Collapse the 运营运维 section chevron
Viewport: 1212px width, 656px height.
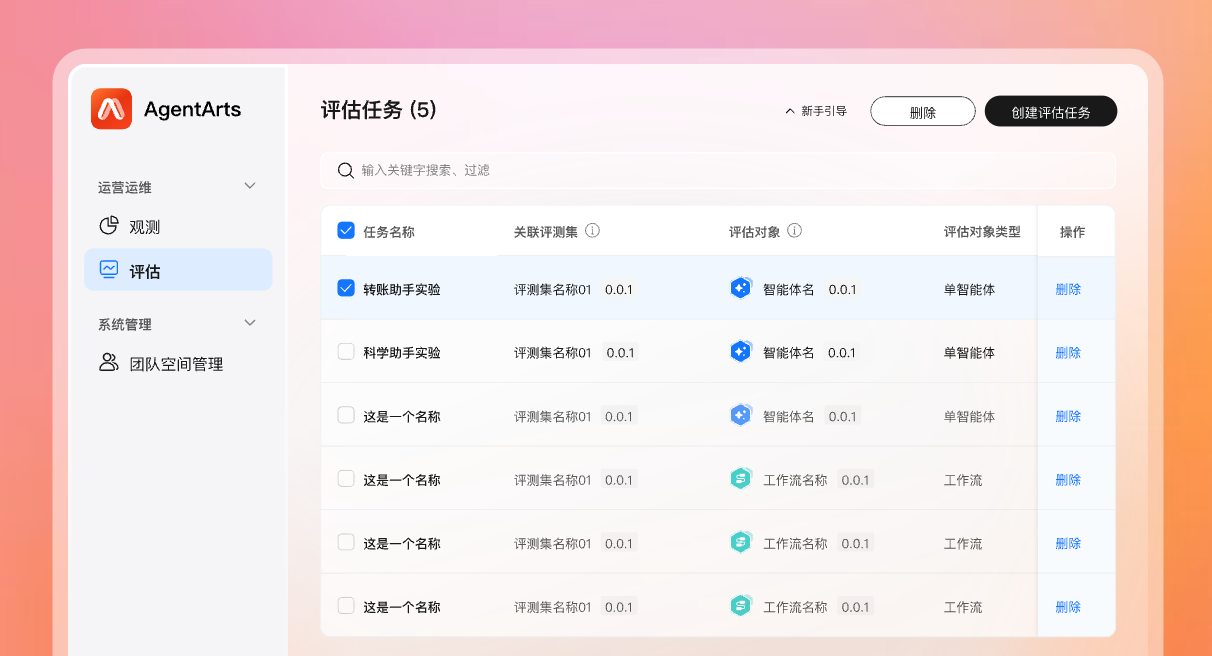[250, 186]
